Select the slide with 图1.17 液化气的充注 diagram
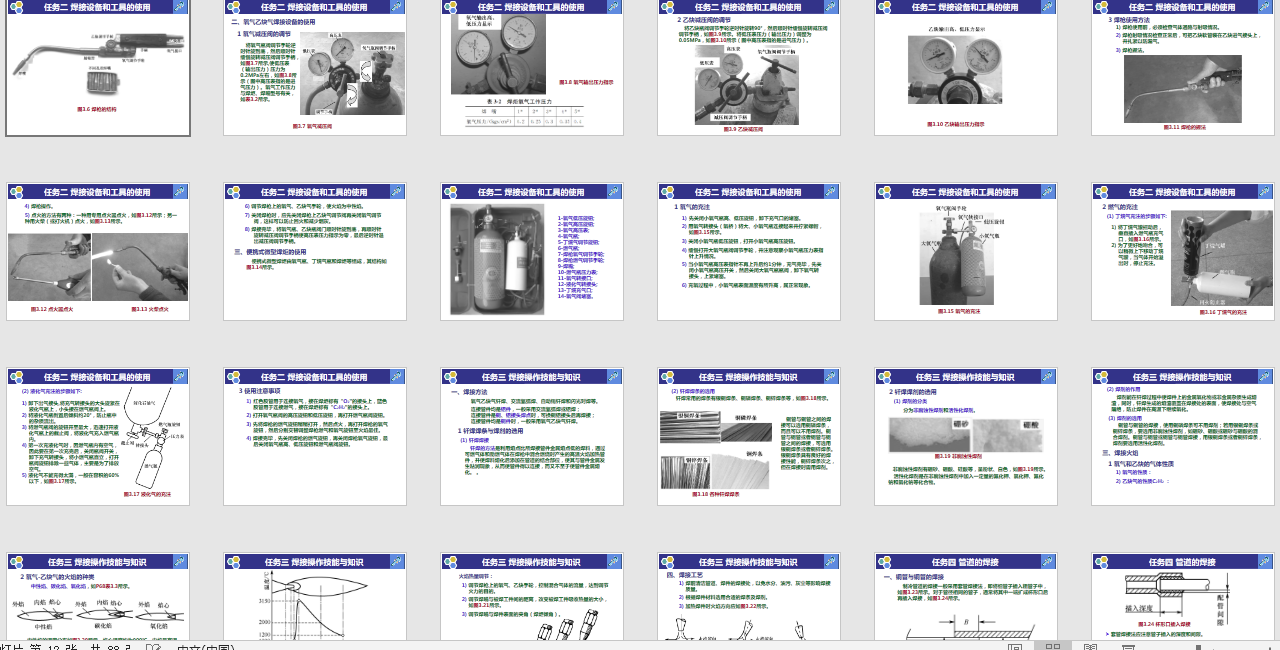 point(99,437)
